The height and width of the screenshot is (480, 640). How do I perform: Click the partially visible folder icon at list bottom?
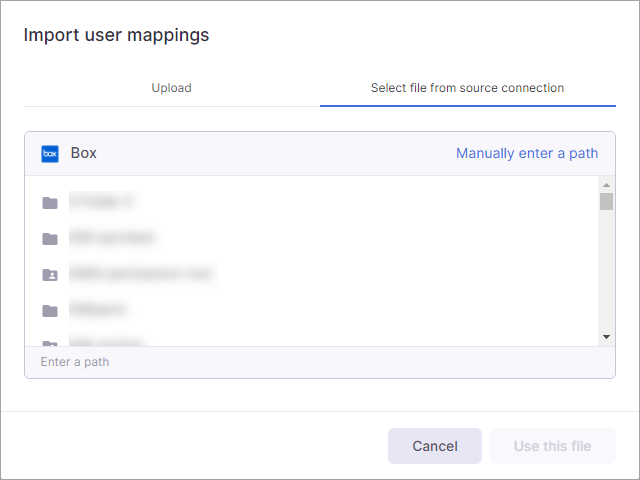(50, 343)
